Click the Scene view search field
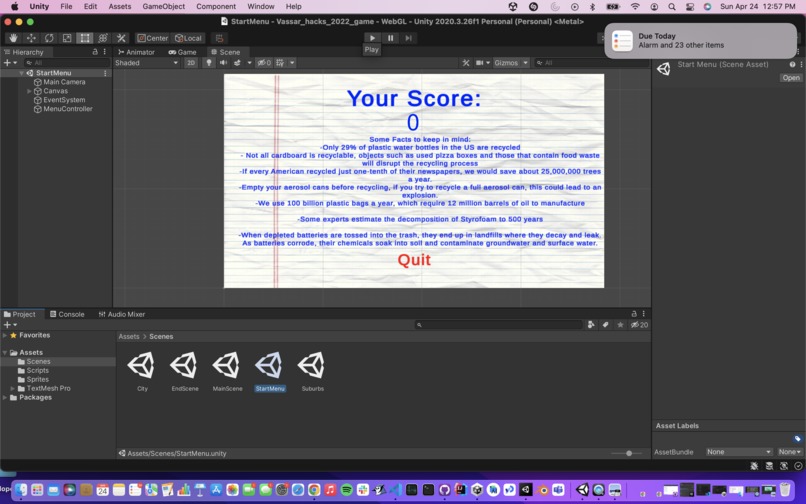The width and height of the screenshot is (806, 504). tap(590, 63)
